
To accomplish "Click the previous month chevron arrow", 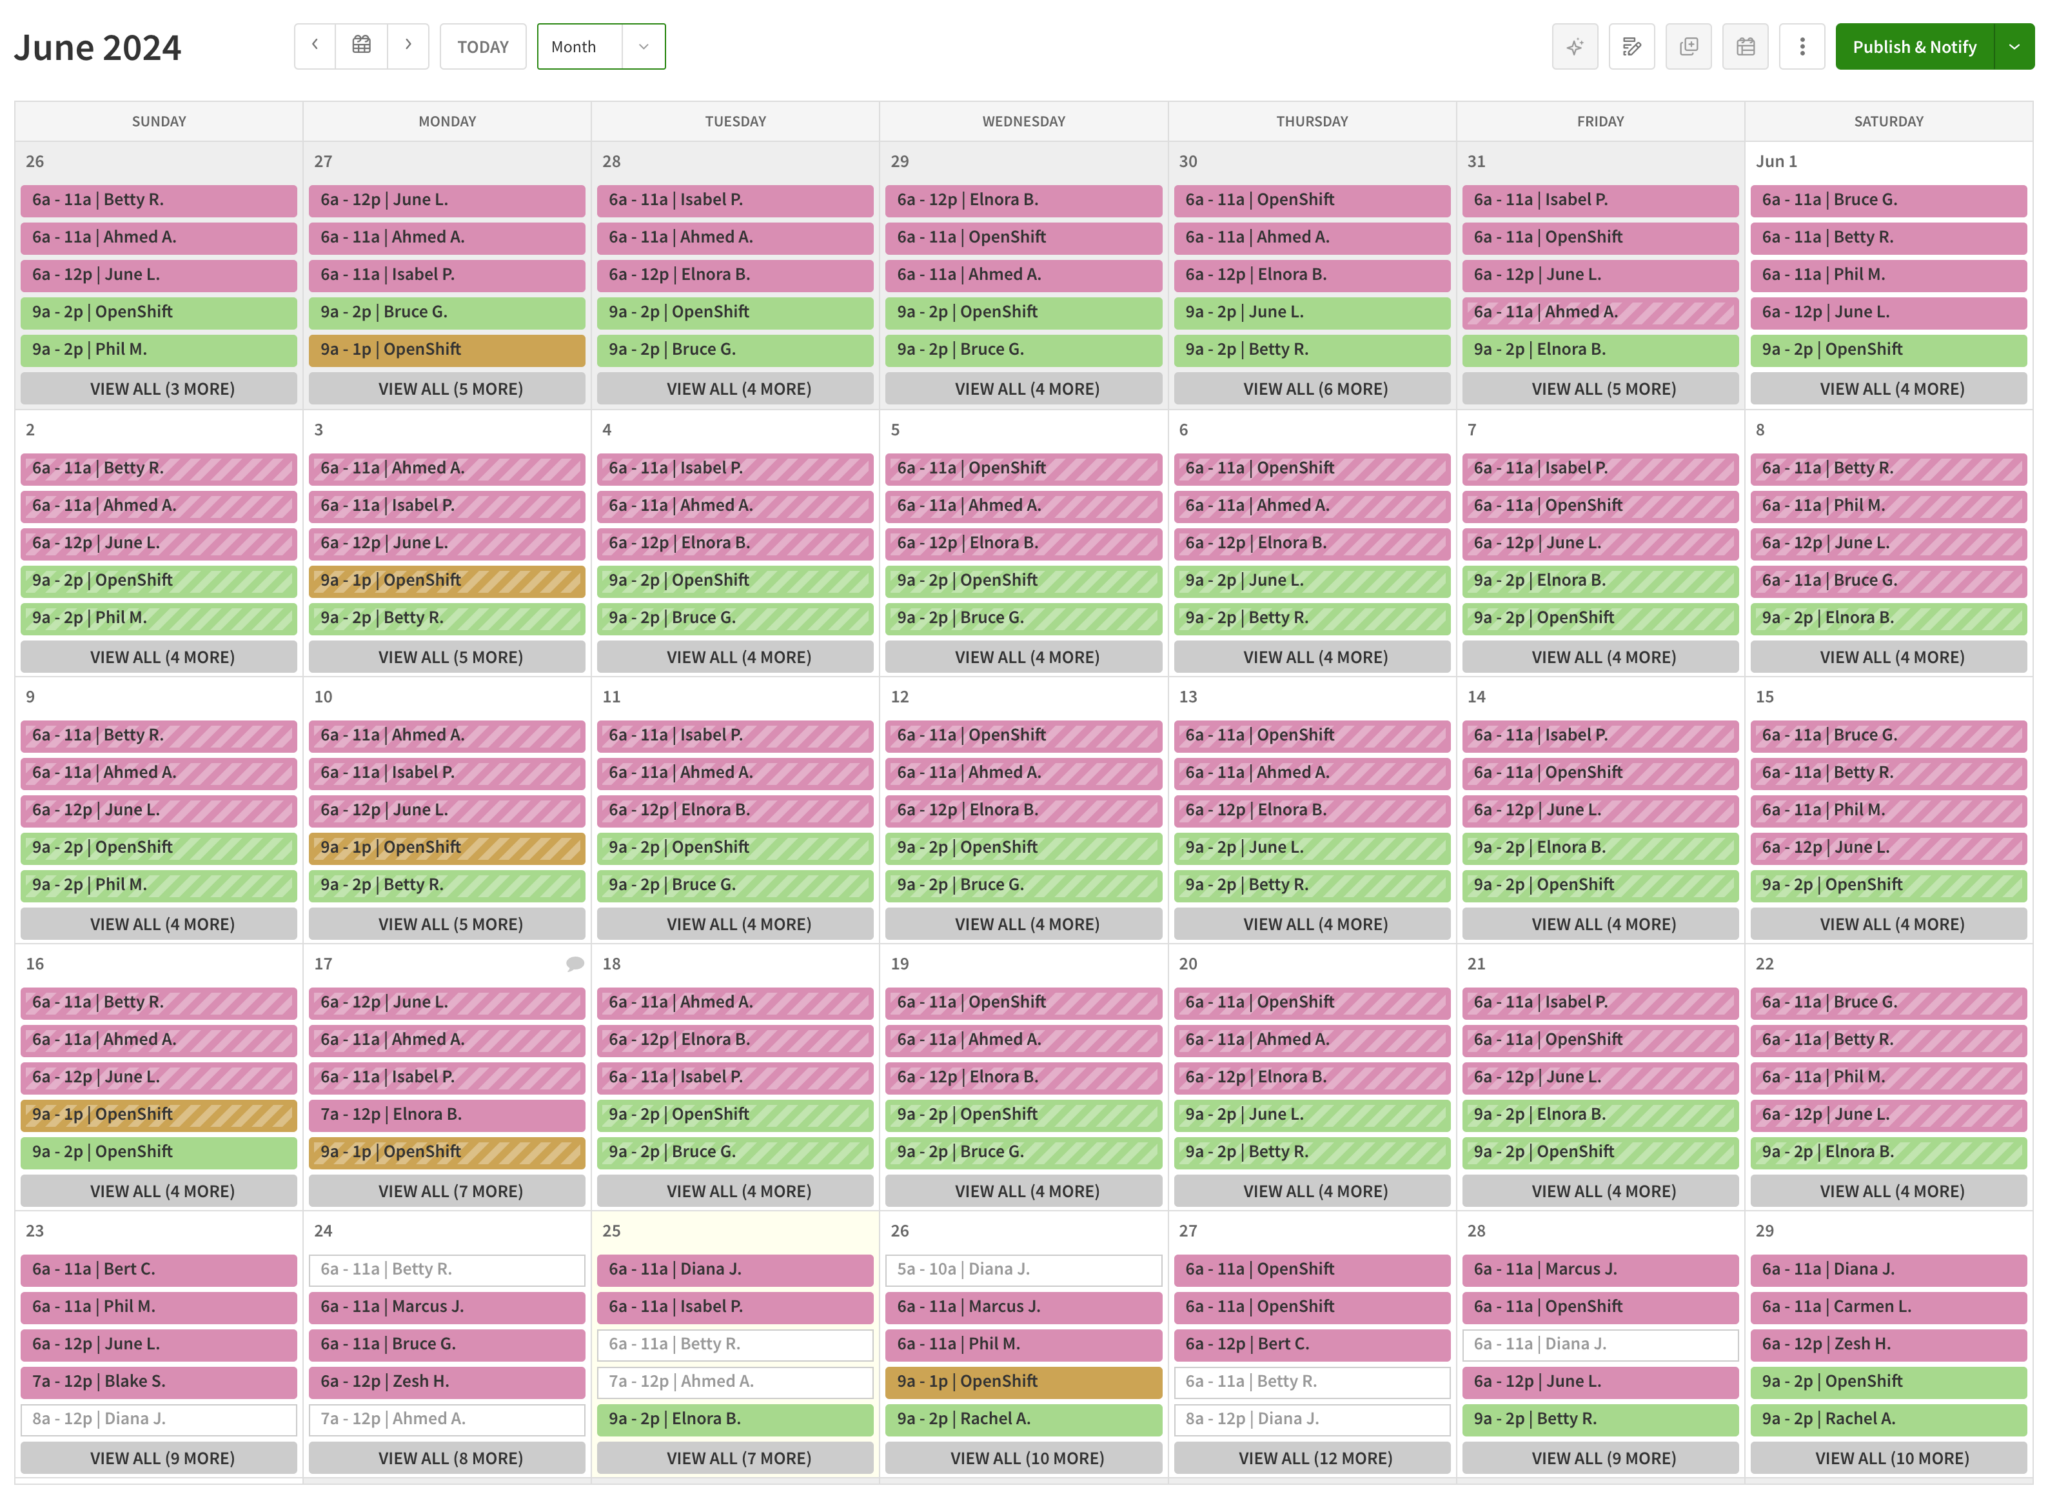I will click(x=314, y=45).
